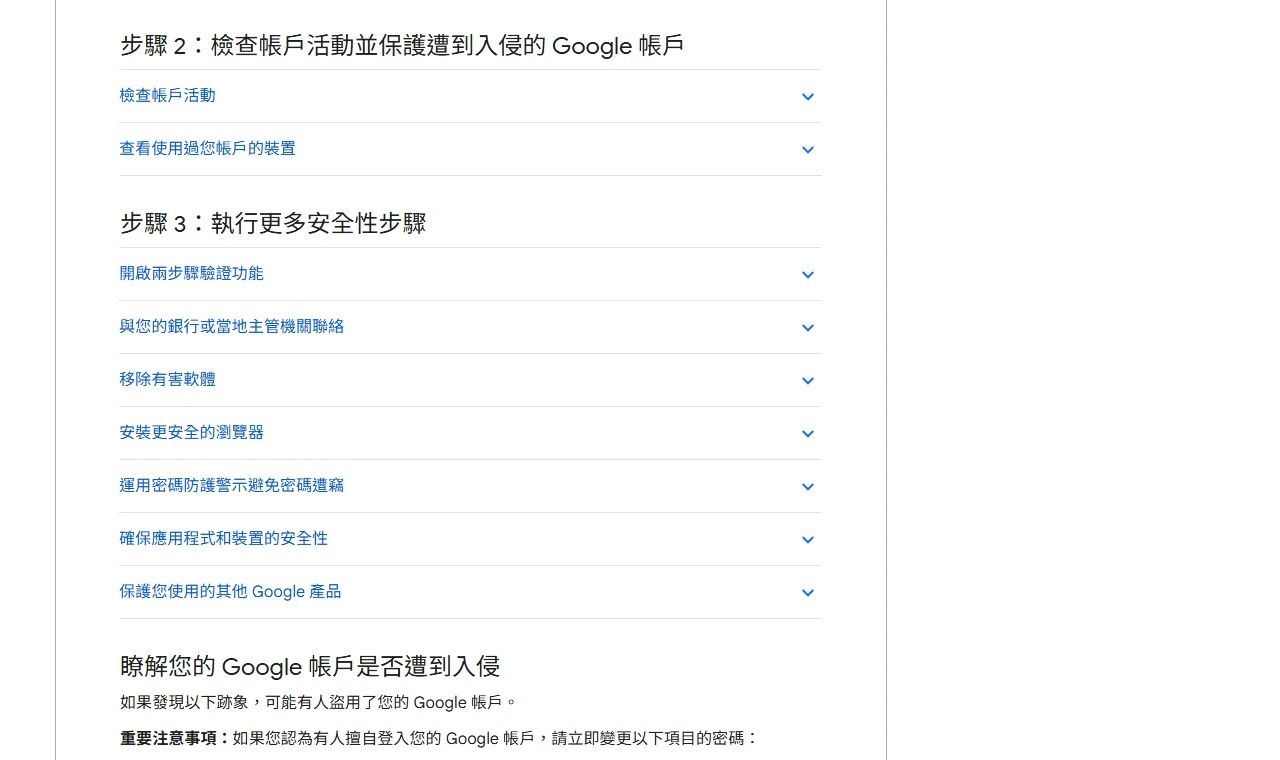Select the 安裝更安全的瀏覽器 link
The height and width of the screenshot is (760, 1280).
(x=191, y=432)
